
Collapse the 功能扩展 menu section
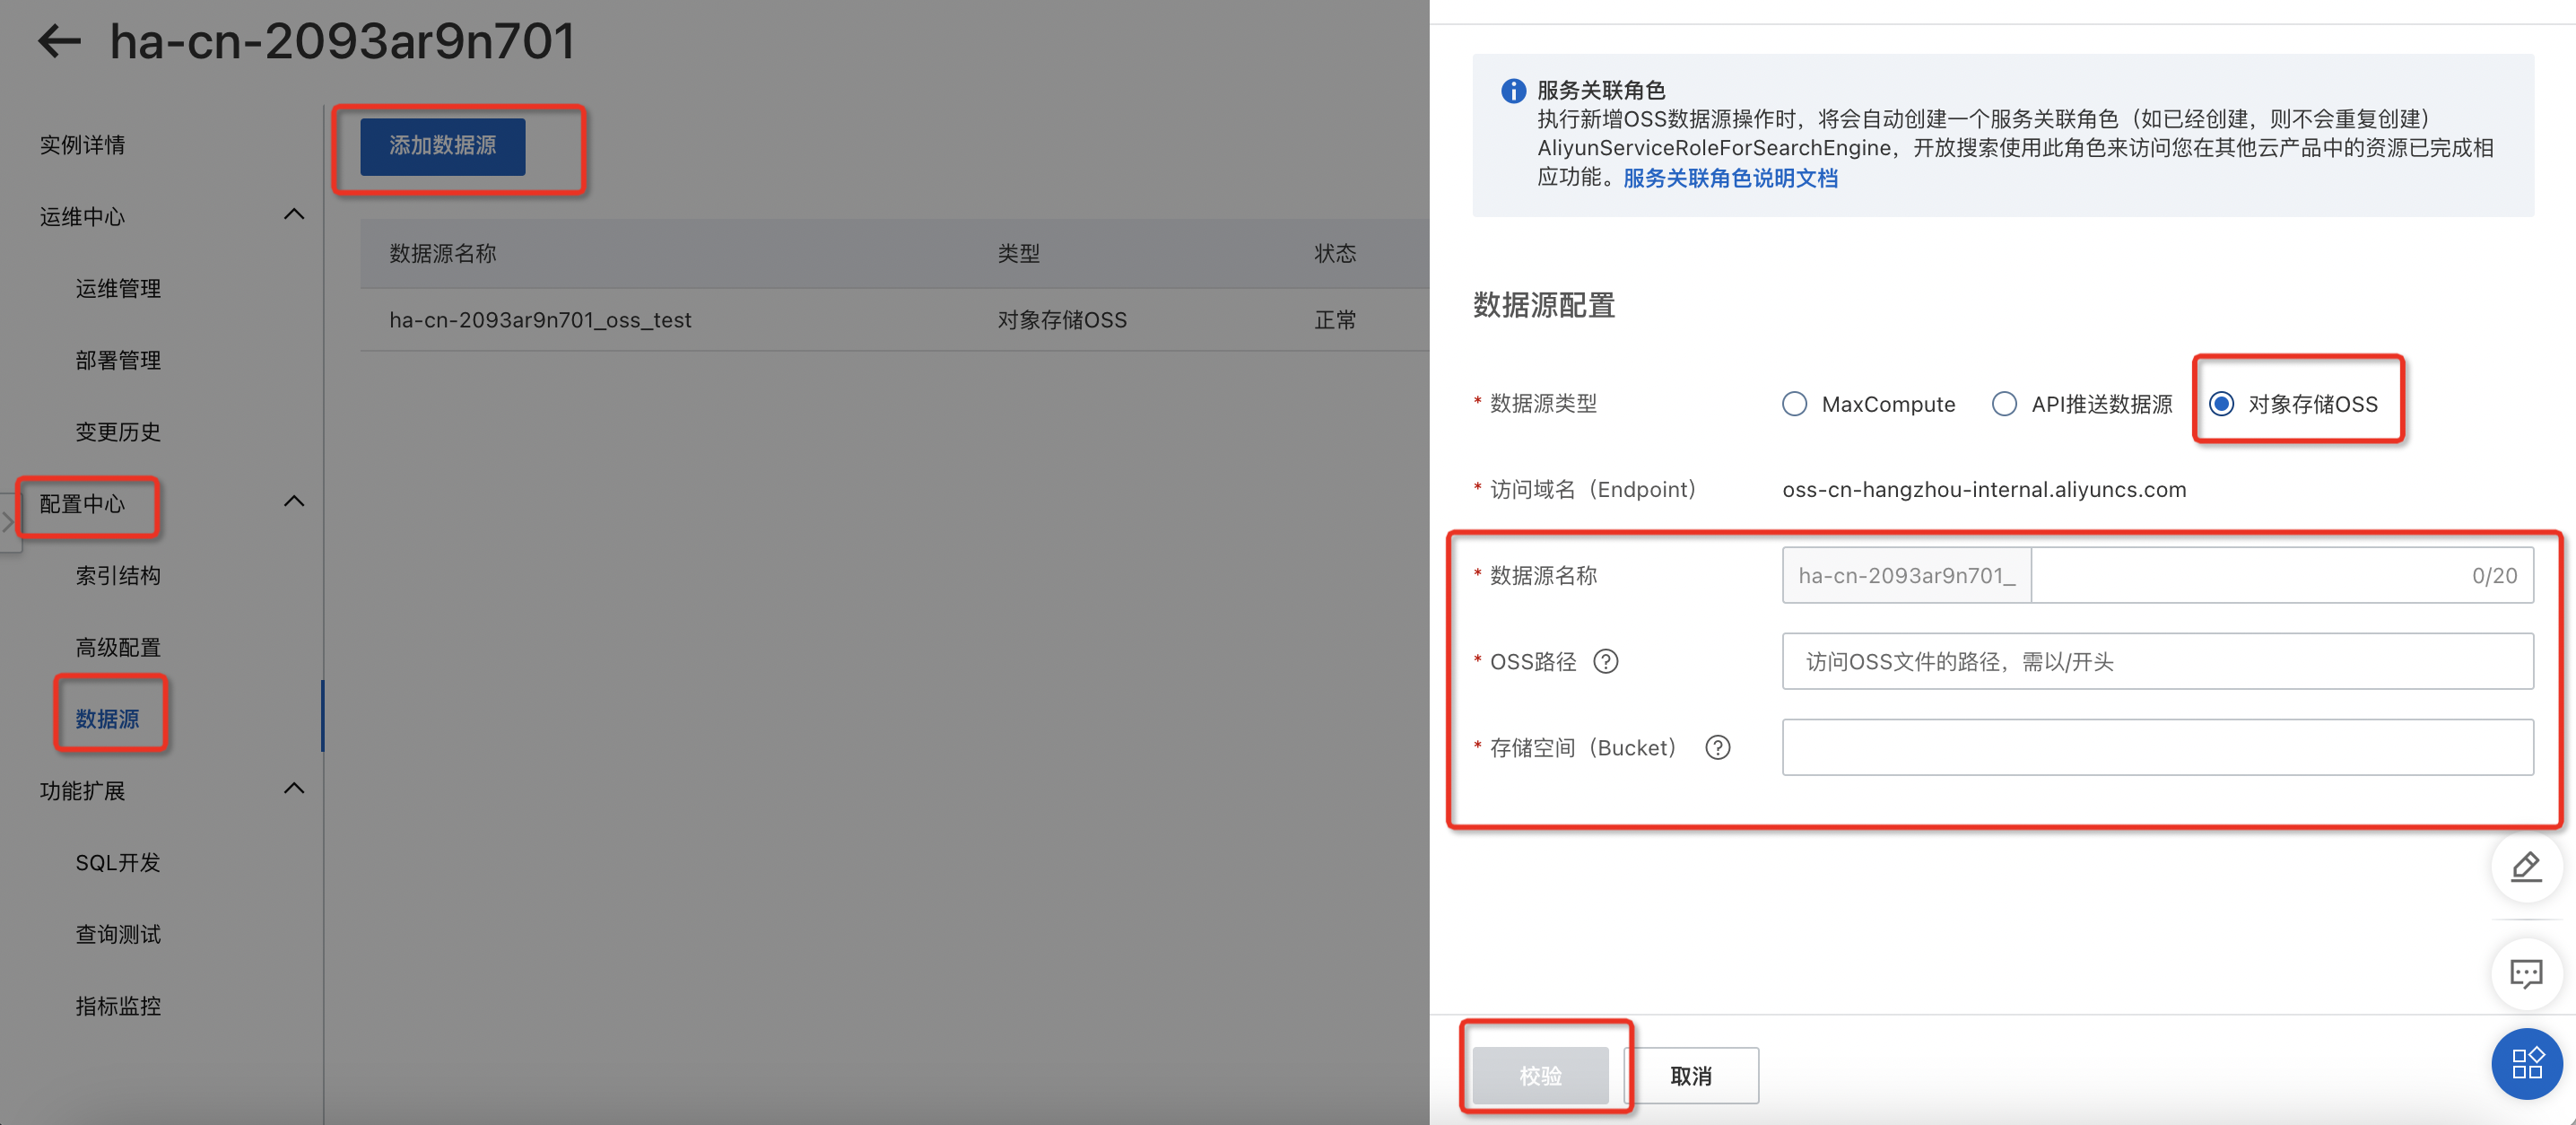coord(293,789)
